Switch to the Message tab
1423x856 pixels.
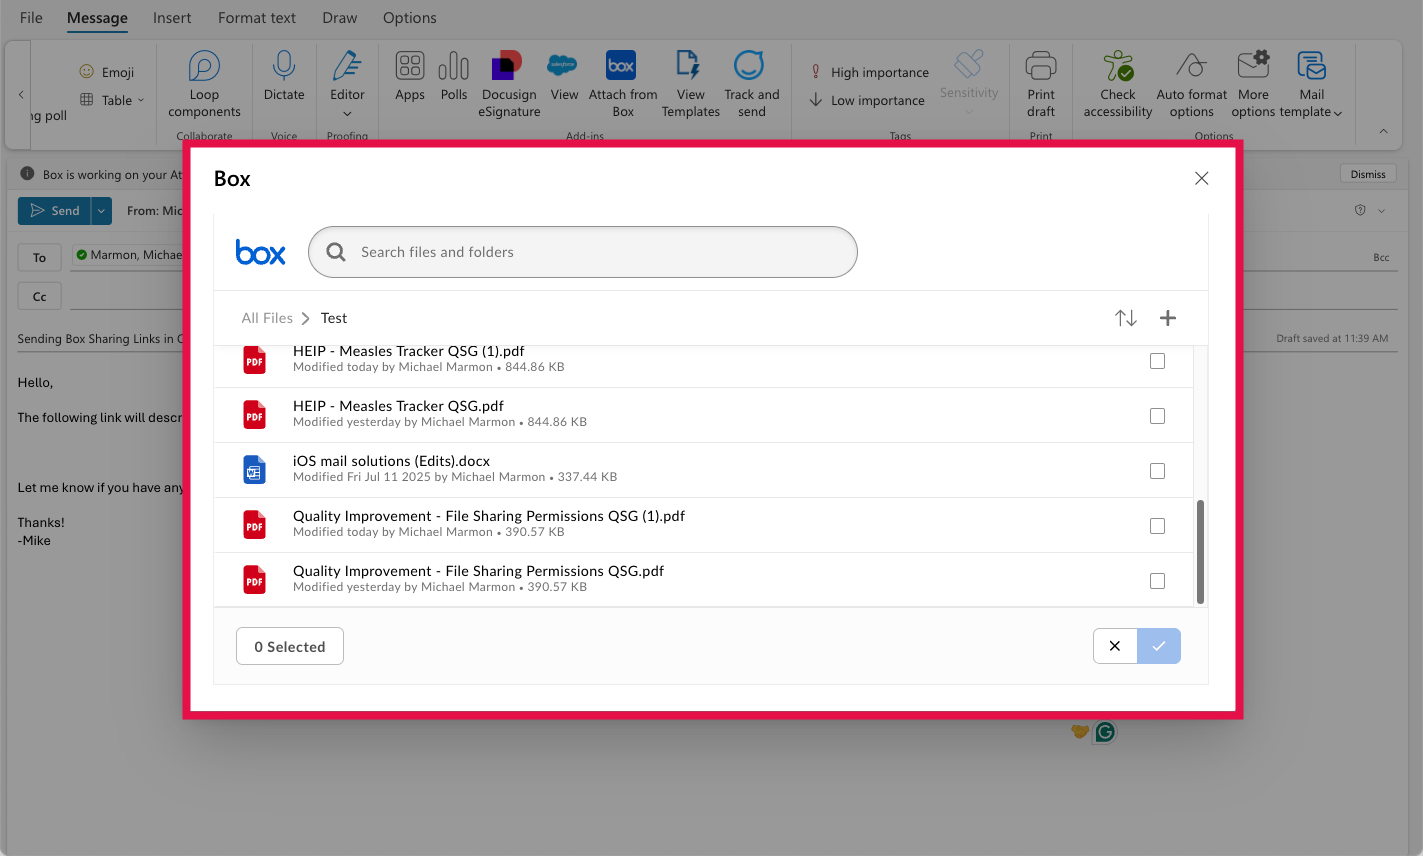point(97,18)
